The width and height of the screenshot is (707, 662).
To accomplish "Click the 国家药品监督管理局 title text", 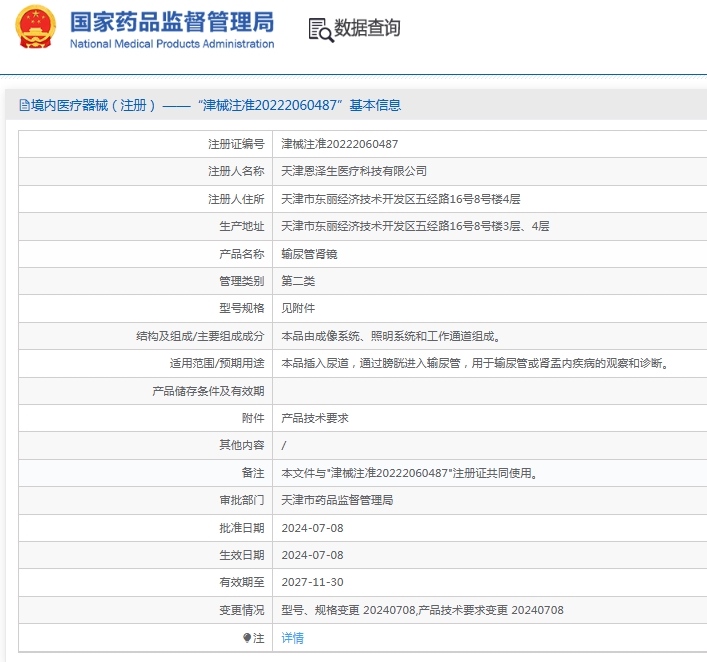I will 172,22.
